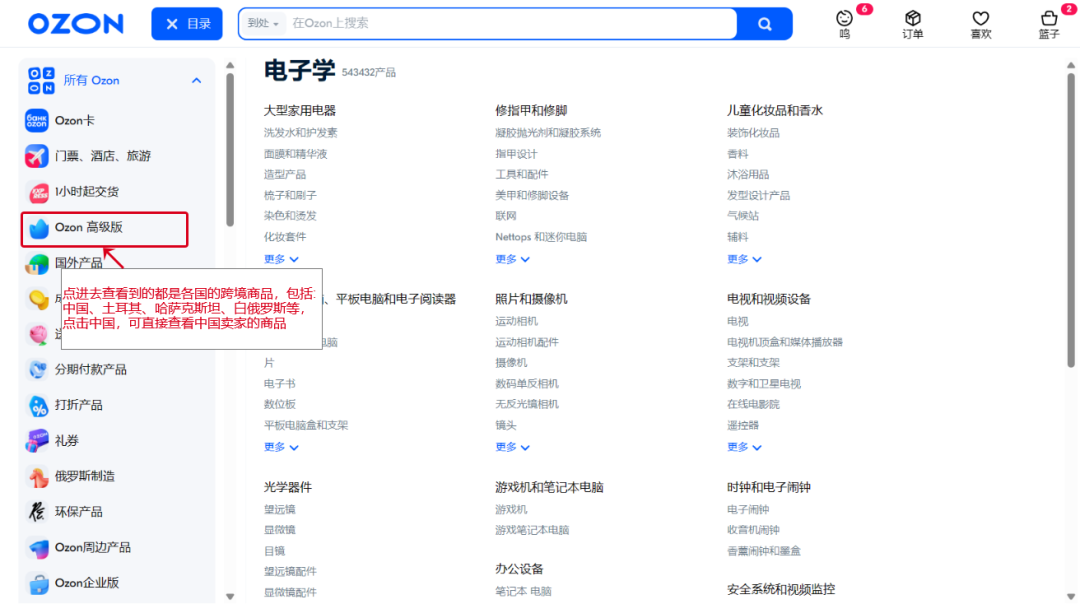Open the 运动相机 link
The image size is (1080, 604).
tap(517, 322)
